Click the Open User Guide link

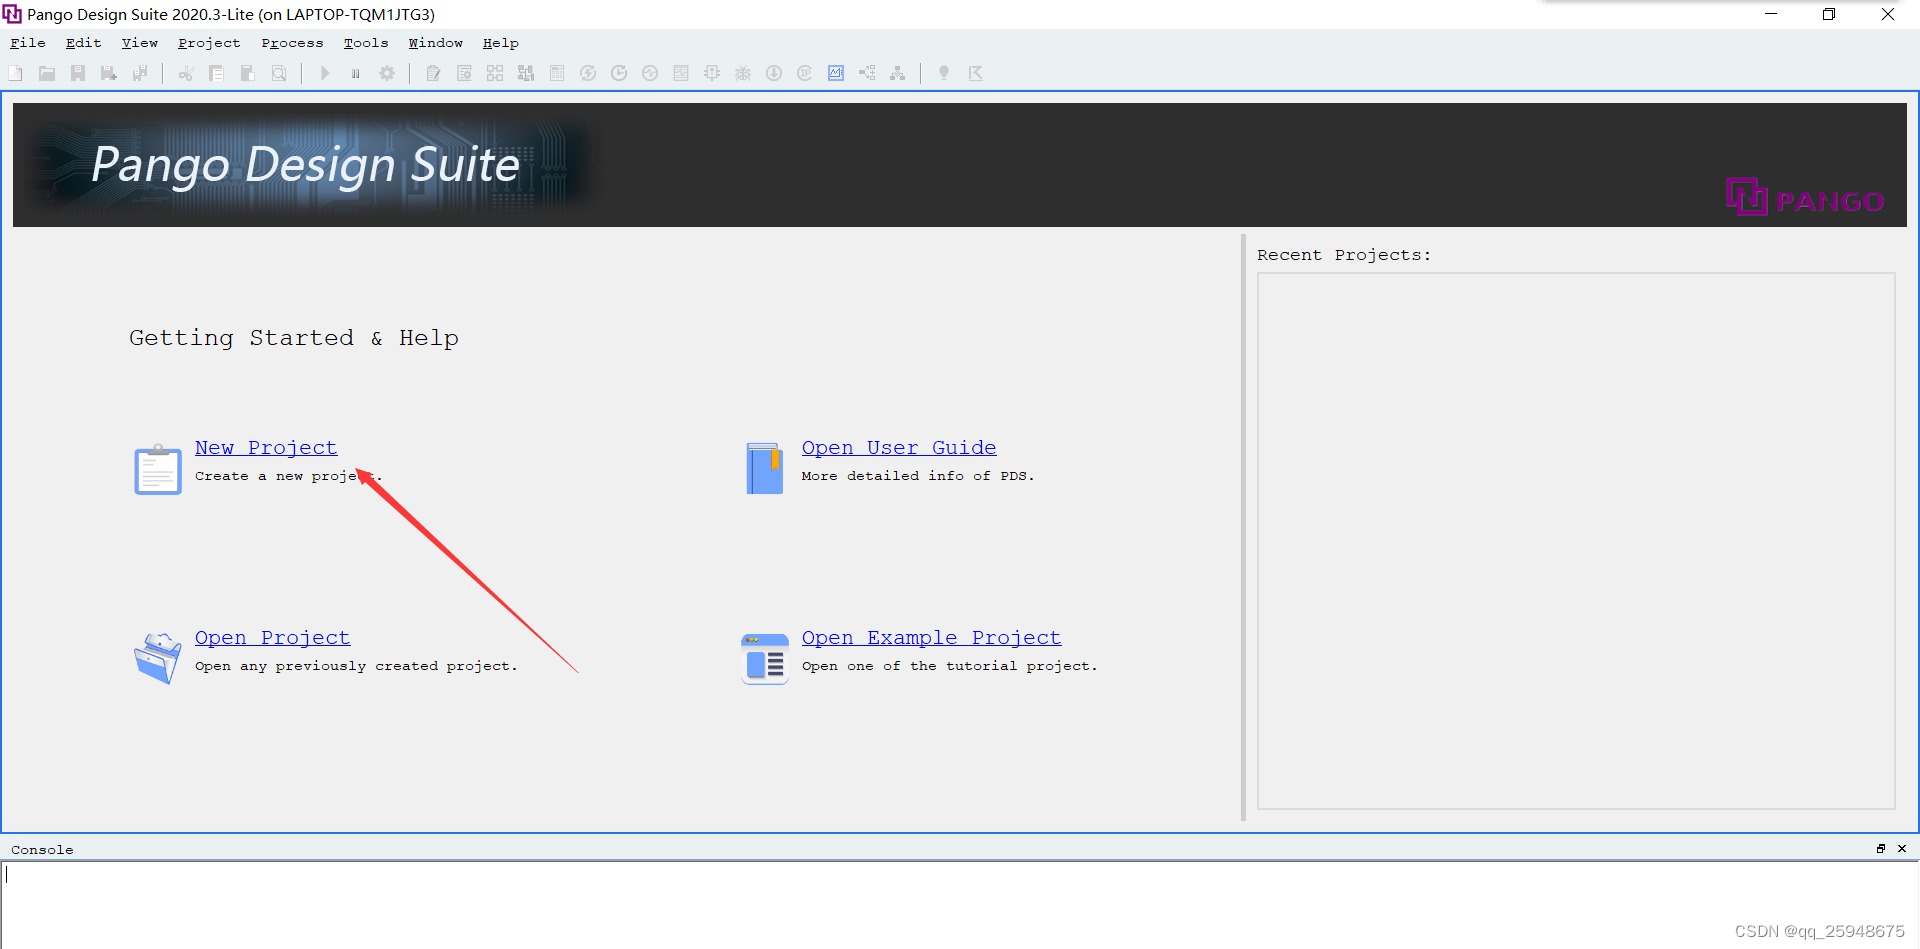899,448
